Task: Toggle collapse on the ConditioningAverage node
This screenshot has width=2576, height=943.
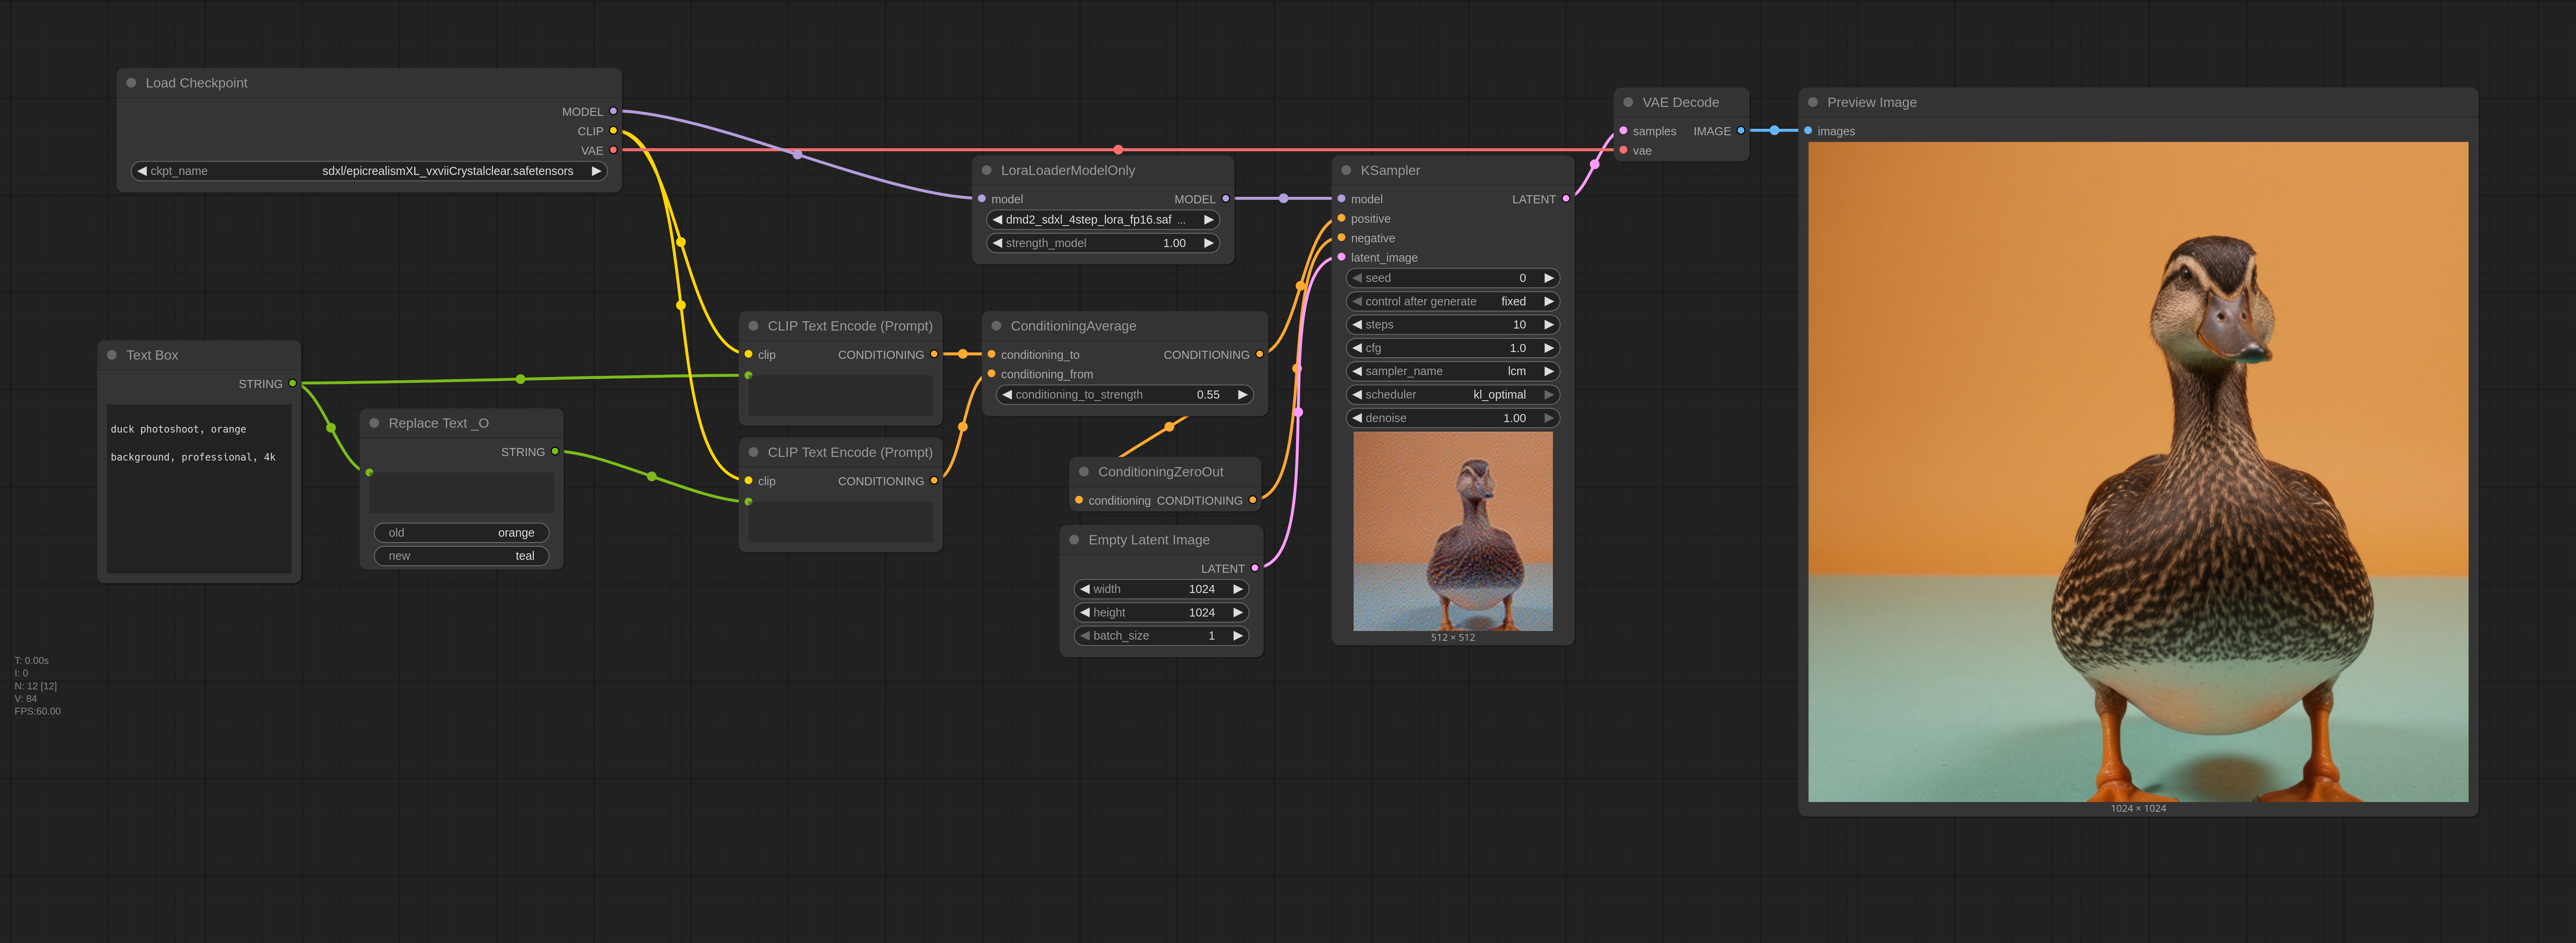Action: tap(996, 326)
